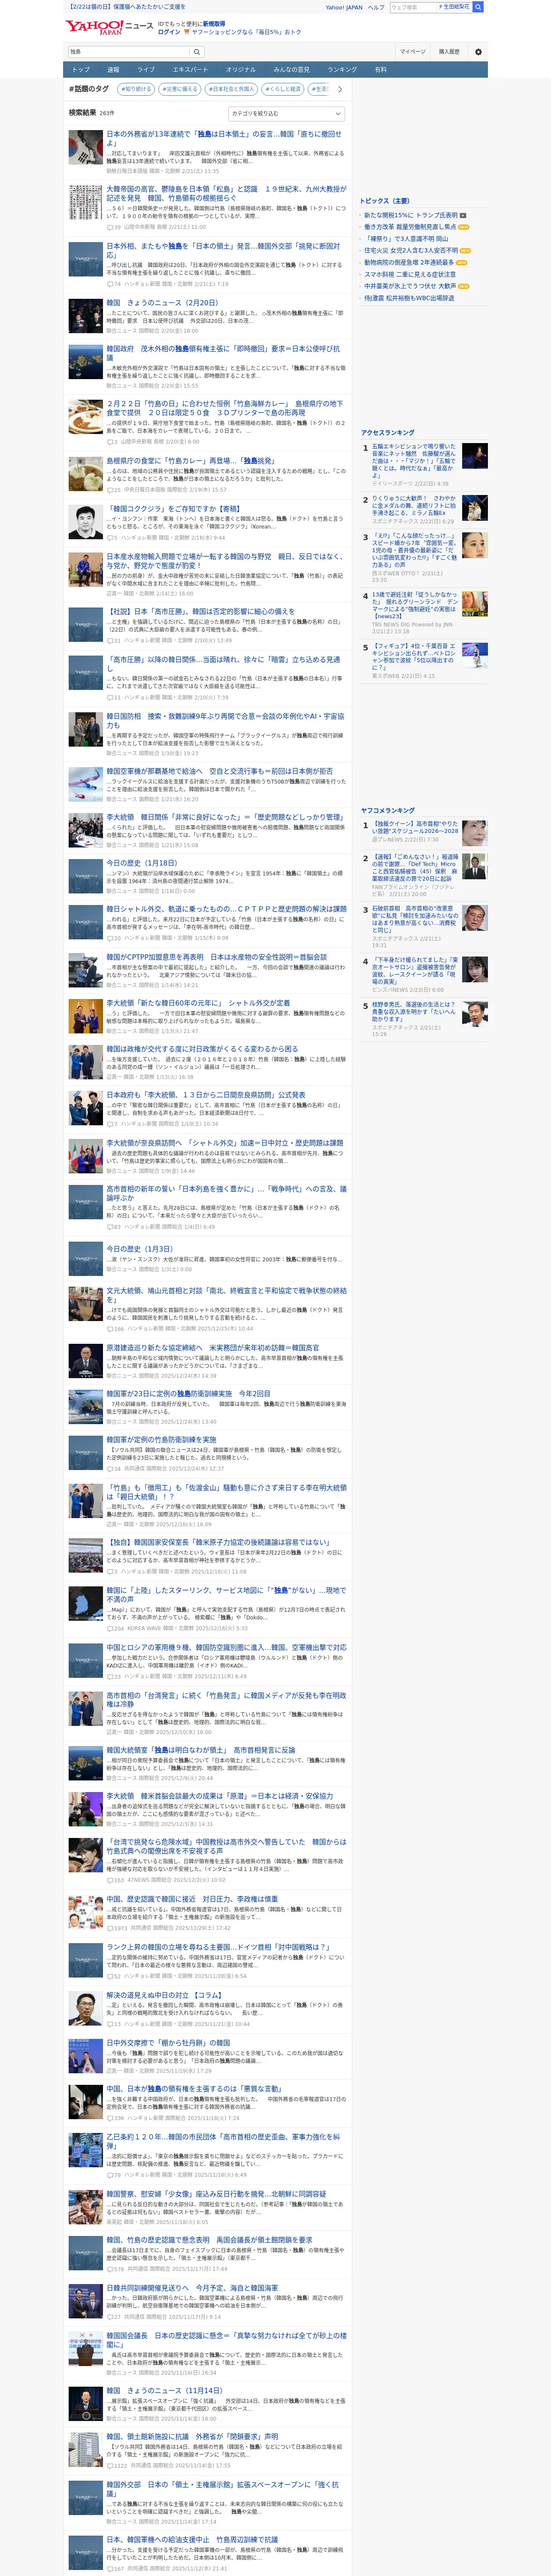
Task: Switch to the 速報 tab
Action: tap(113, 70)
